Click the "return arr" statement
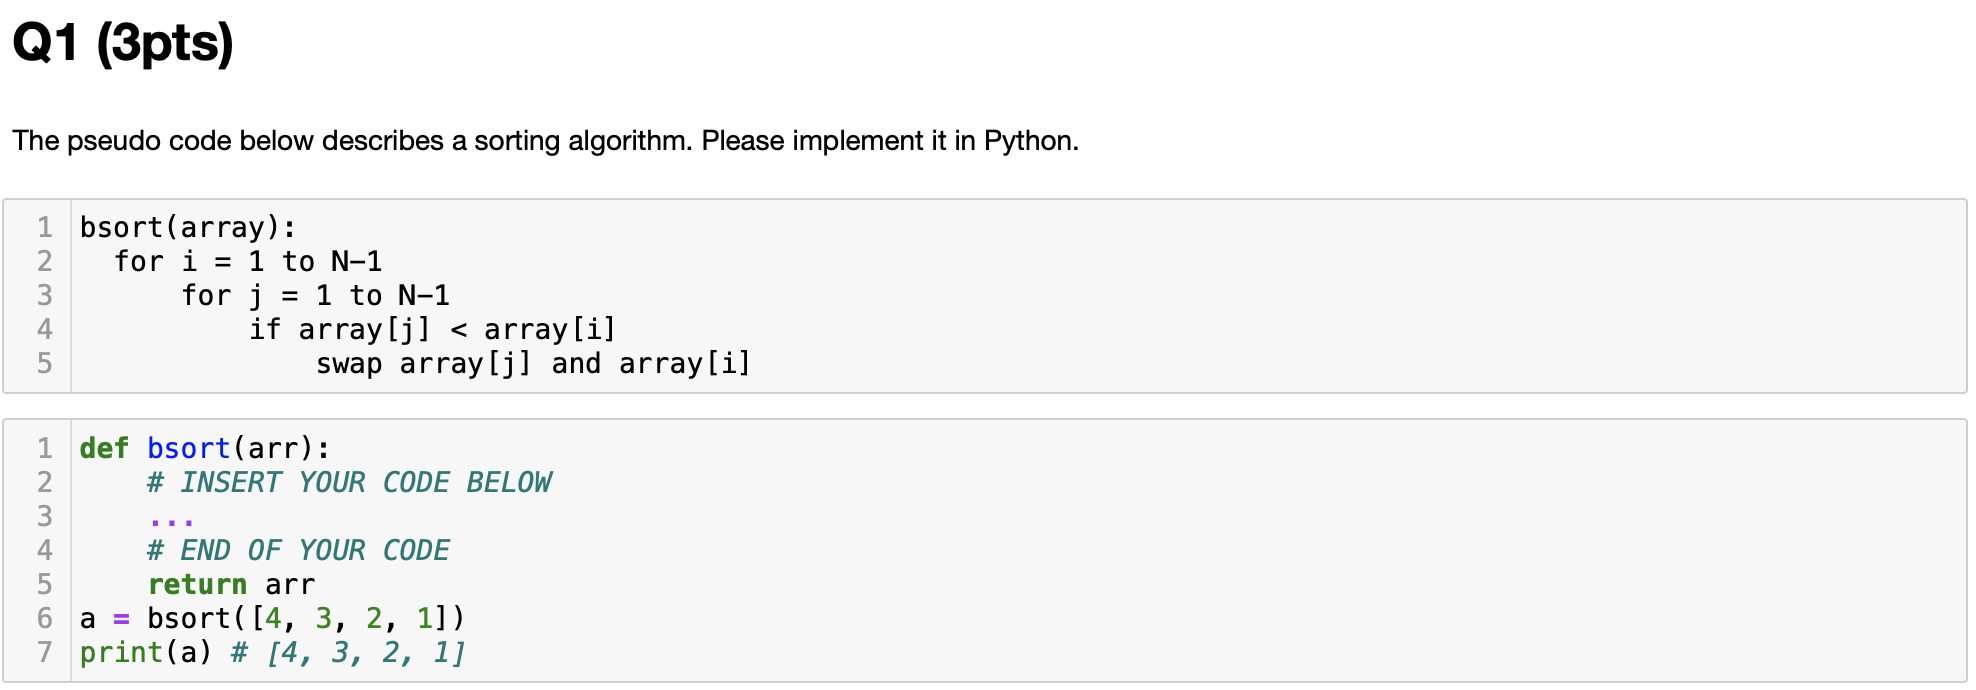 (x=231, y=585)
